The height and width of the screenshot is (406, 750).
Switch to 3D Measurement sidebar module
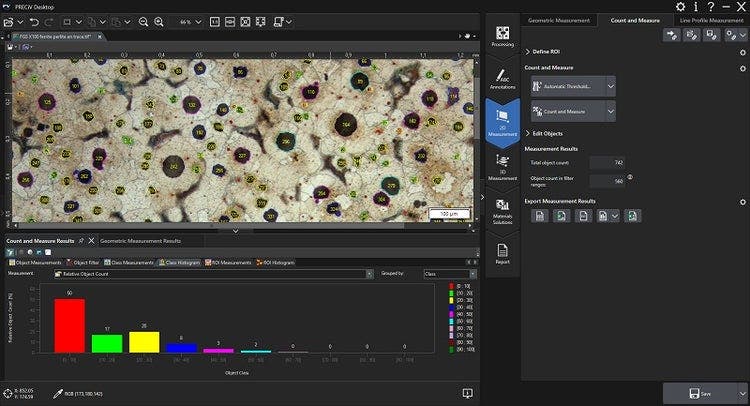click(x=502, y=165)
